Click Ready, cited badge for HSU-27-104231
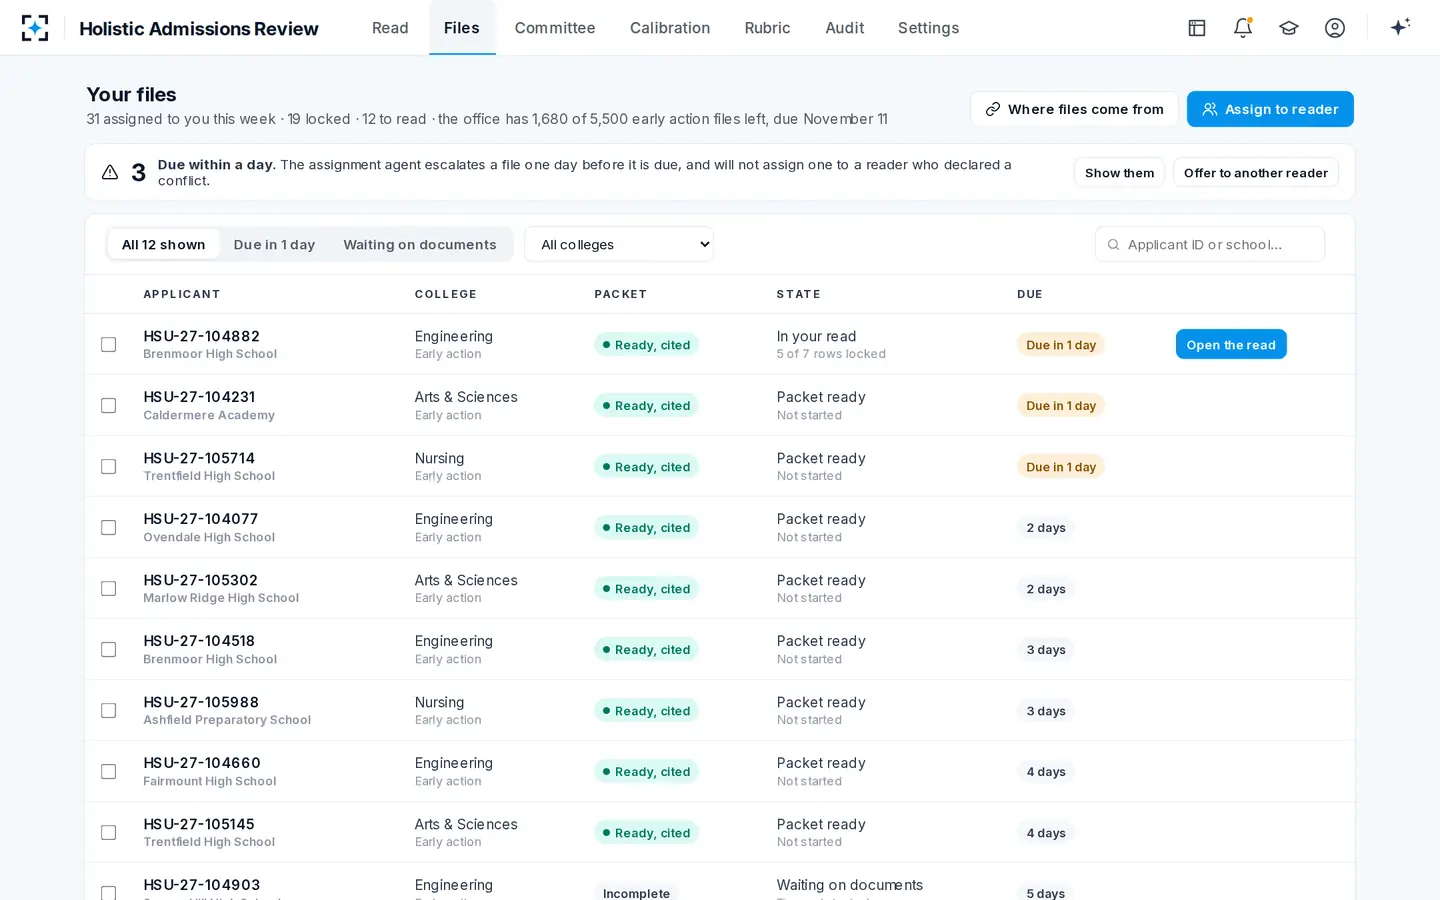The image size is (1440, 900). click(x=646, y=406)
